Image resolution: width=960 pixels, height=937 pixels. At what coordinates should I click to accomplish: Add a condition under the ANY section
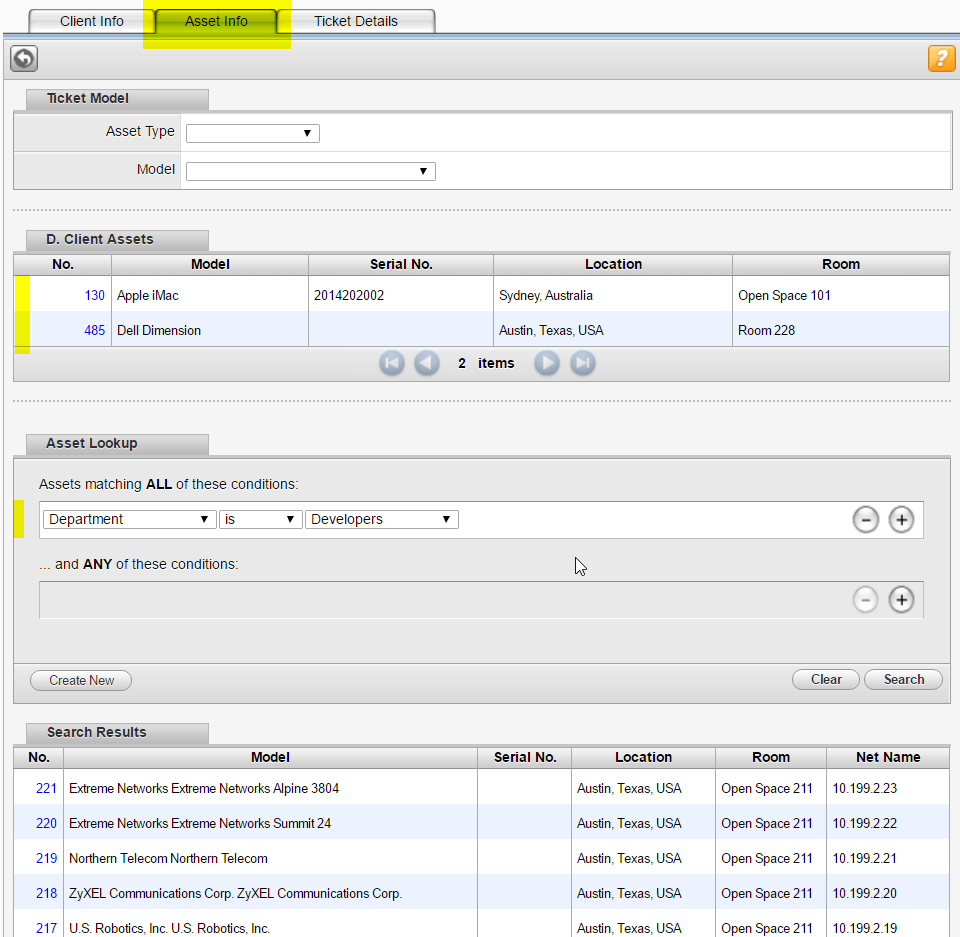coord(901,599)
